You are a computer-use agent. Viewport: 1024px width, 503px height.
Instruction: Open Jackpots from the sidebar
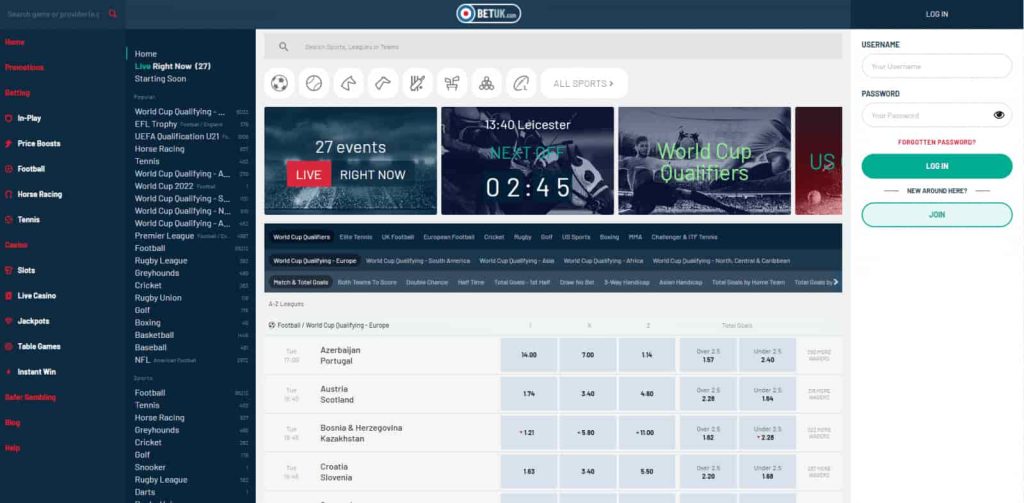pos(32,321)
